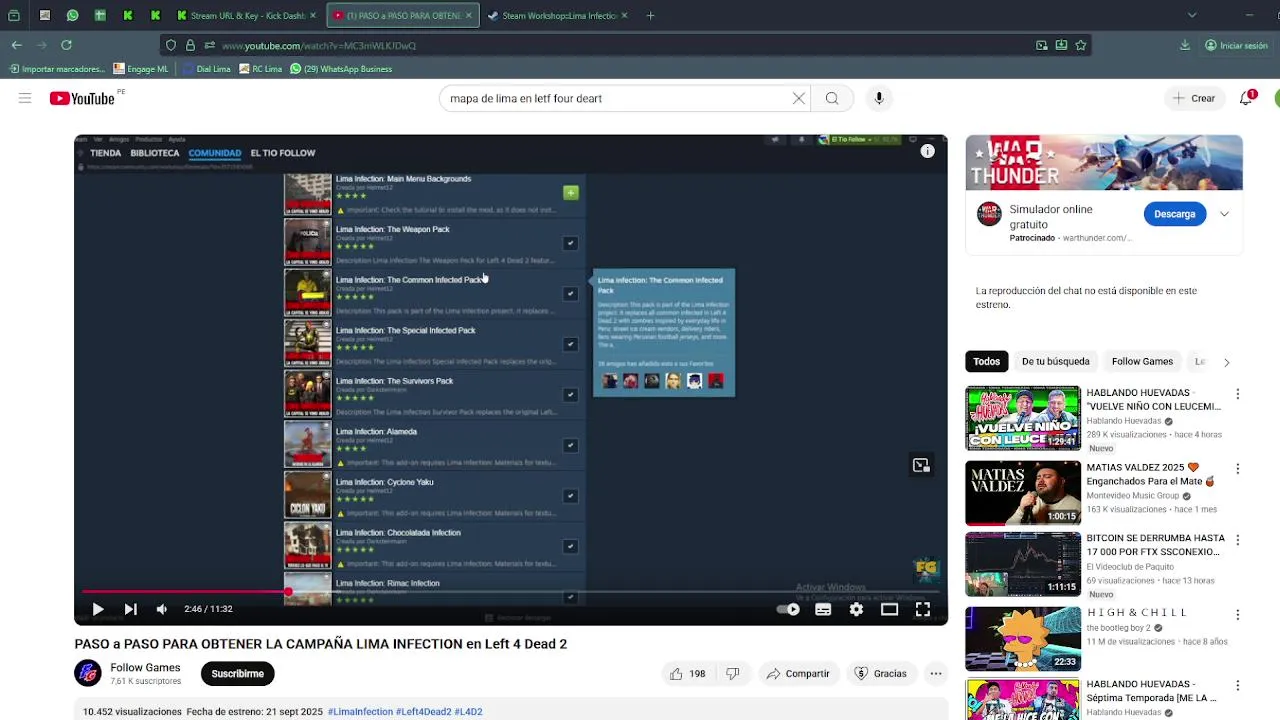
Task: Open options for BITCOIN SE DERRUMBA video
Action: [1237, 540]
